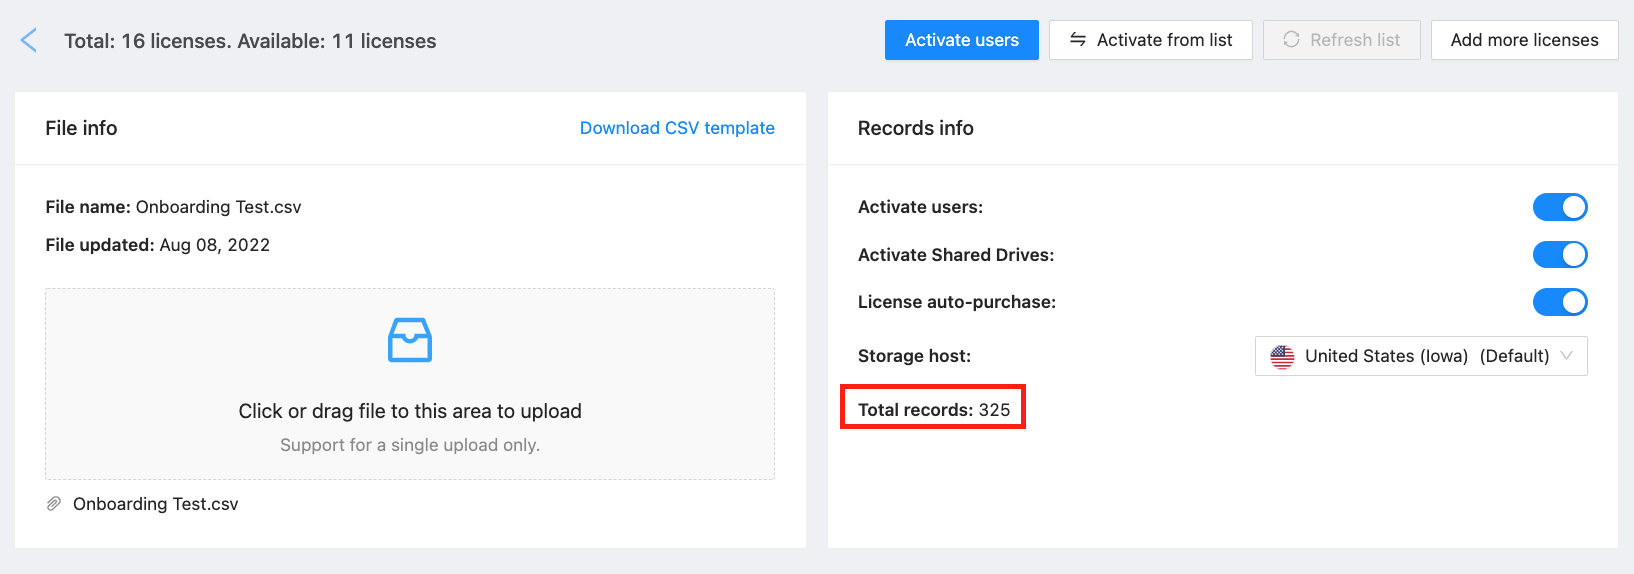This screenshot has width=1634, height=574.
Task: Click the back arrow icon
Action: [29, 41]
